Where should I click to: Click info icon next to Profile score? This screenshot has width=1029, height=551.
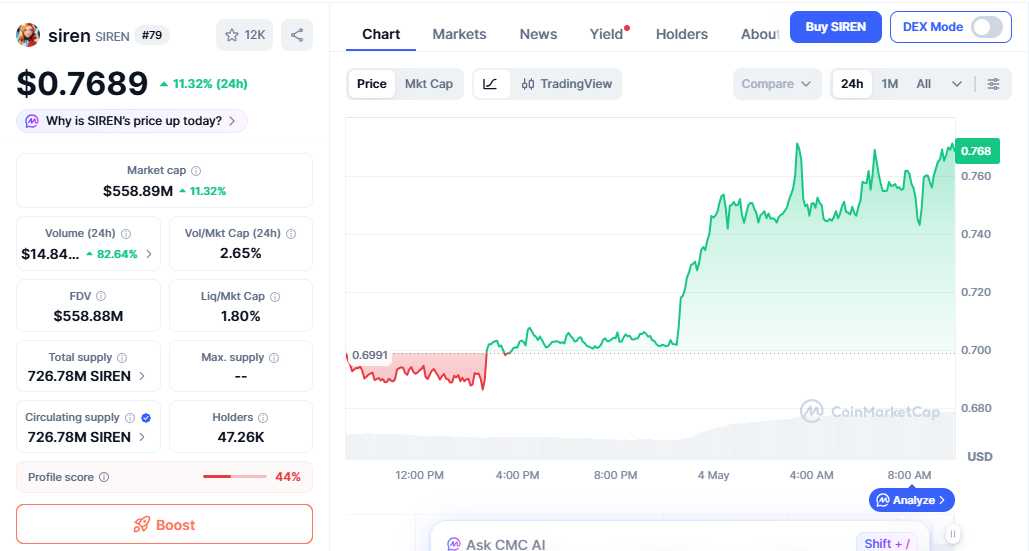[x=104, y=478]
